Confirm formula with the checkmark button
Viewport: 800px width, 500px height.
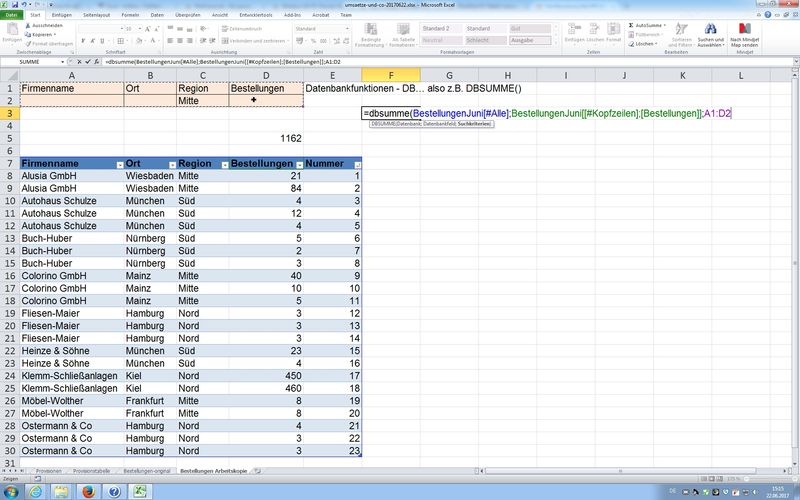(x=87, y=61)
